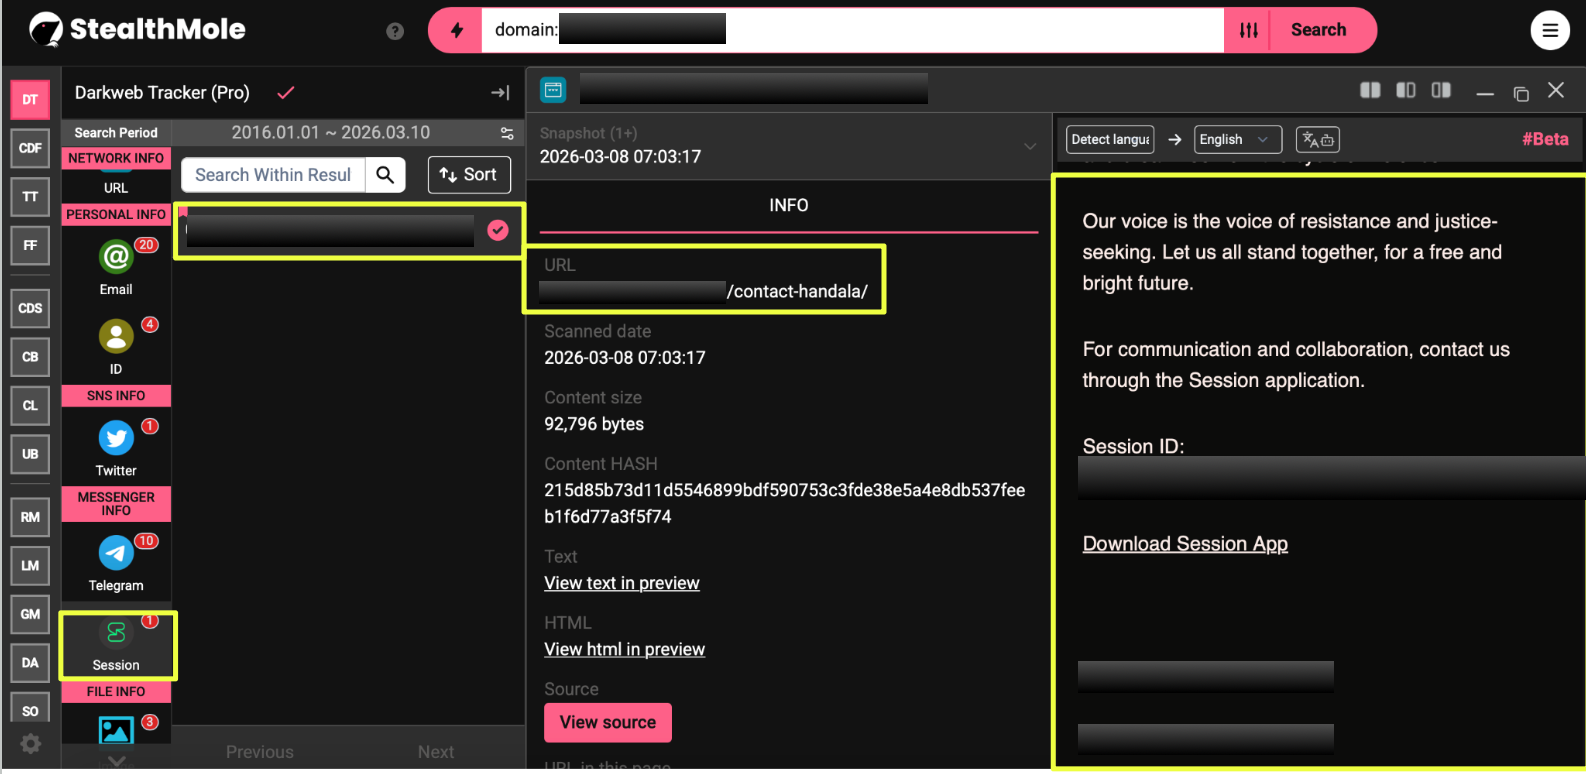This screenshot has width=1586, height=774.
Task: Switch to the CDF sidebar tab
Action: coord(30,148)
